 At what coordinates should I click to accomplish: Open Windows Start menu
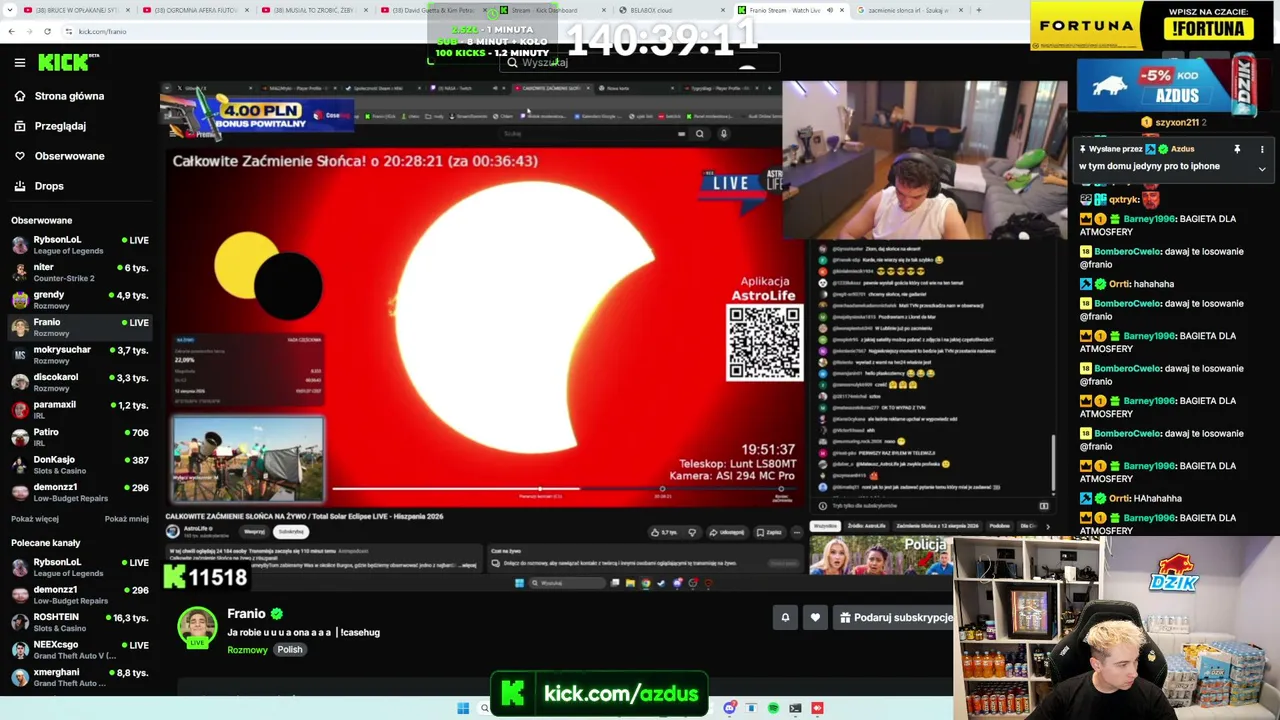click(463, 708)
